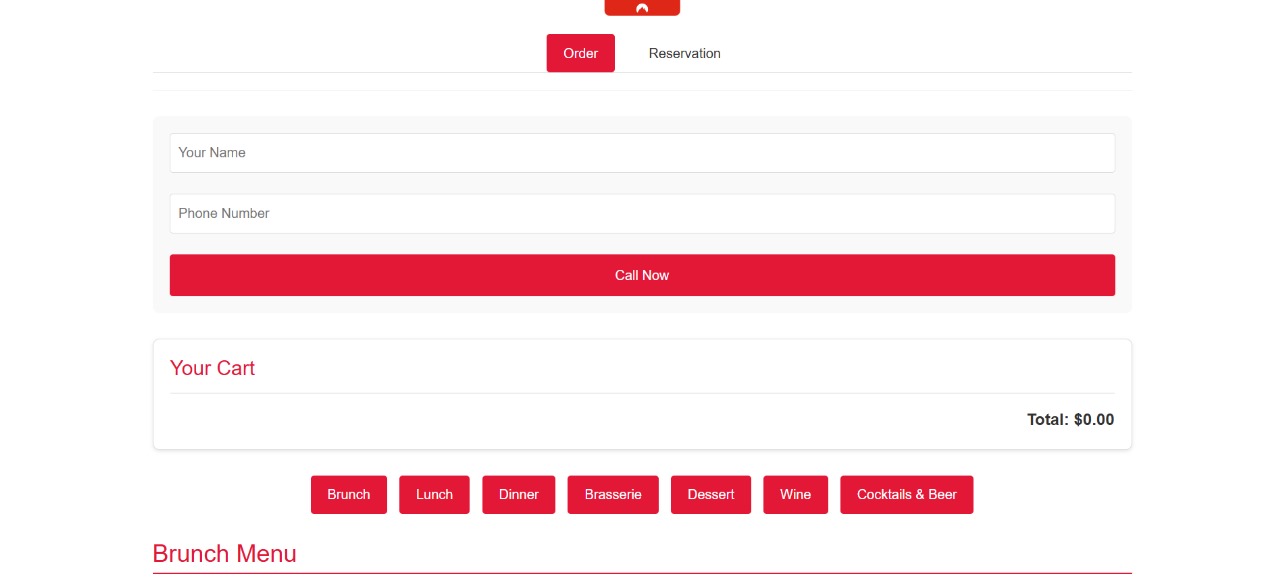Image resolution: width=1280 pixels, height=586 pixels.
Task: Focus the Your Name input field
Action: (642, 153)
